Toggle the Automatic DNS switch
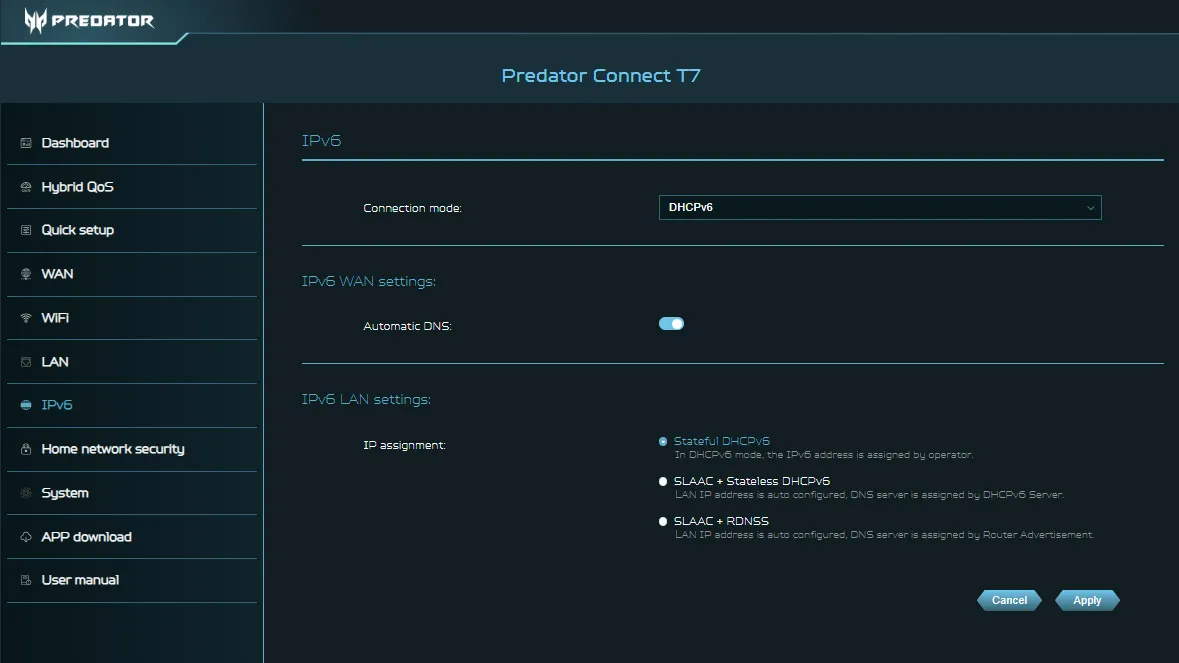Viewport: 1179px width, 663px height. [x=670, y=323]
